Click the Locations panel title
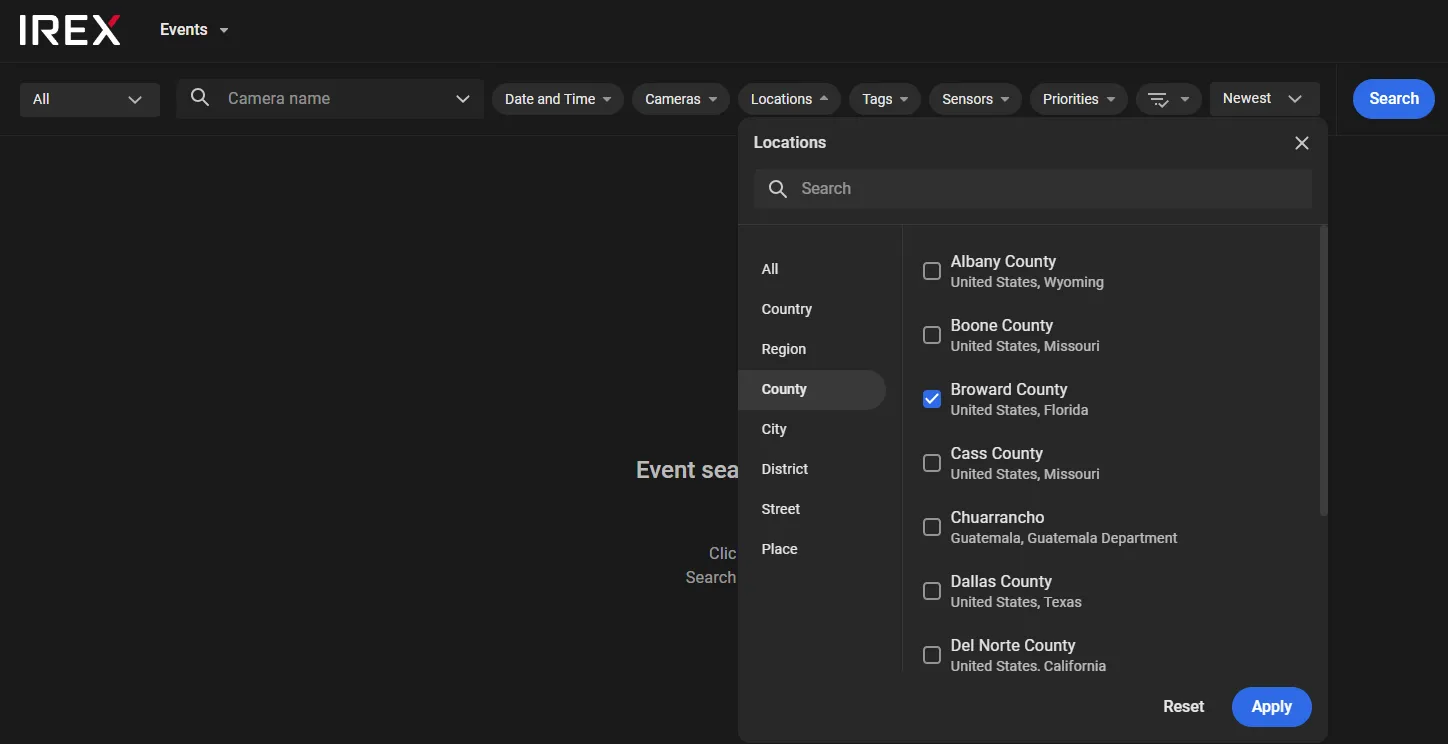The image size is (1448, 744). (789, 142)
